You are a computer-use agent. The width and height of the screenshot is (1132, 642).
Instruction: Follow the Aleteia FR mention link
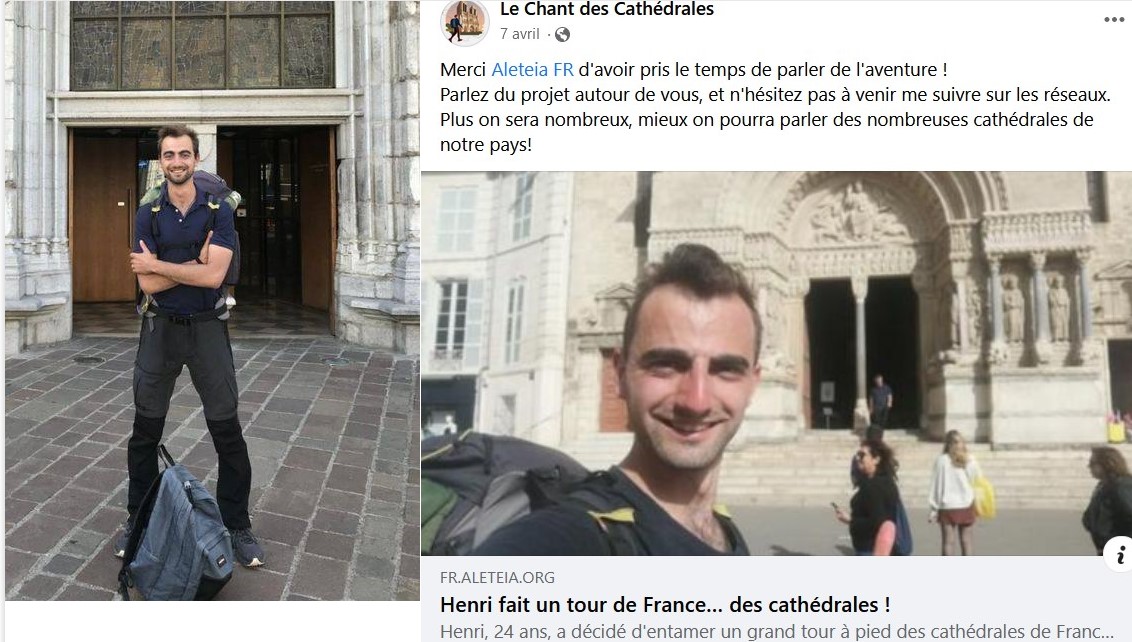532,69
